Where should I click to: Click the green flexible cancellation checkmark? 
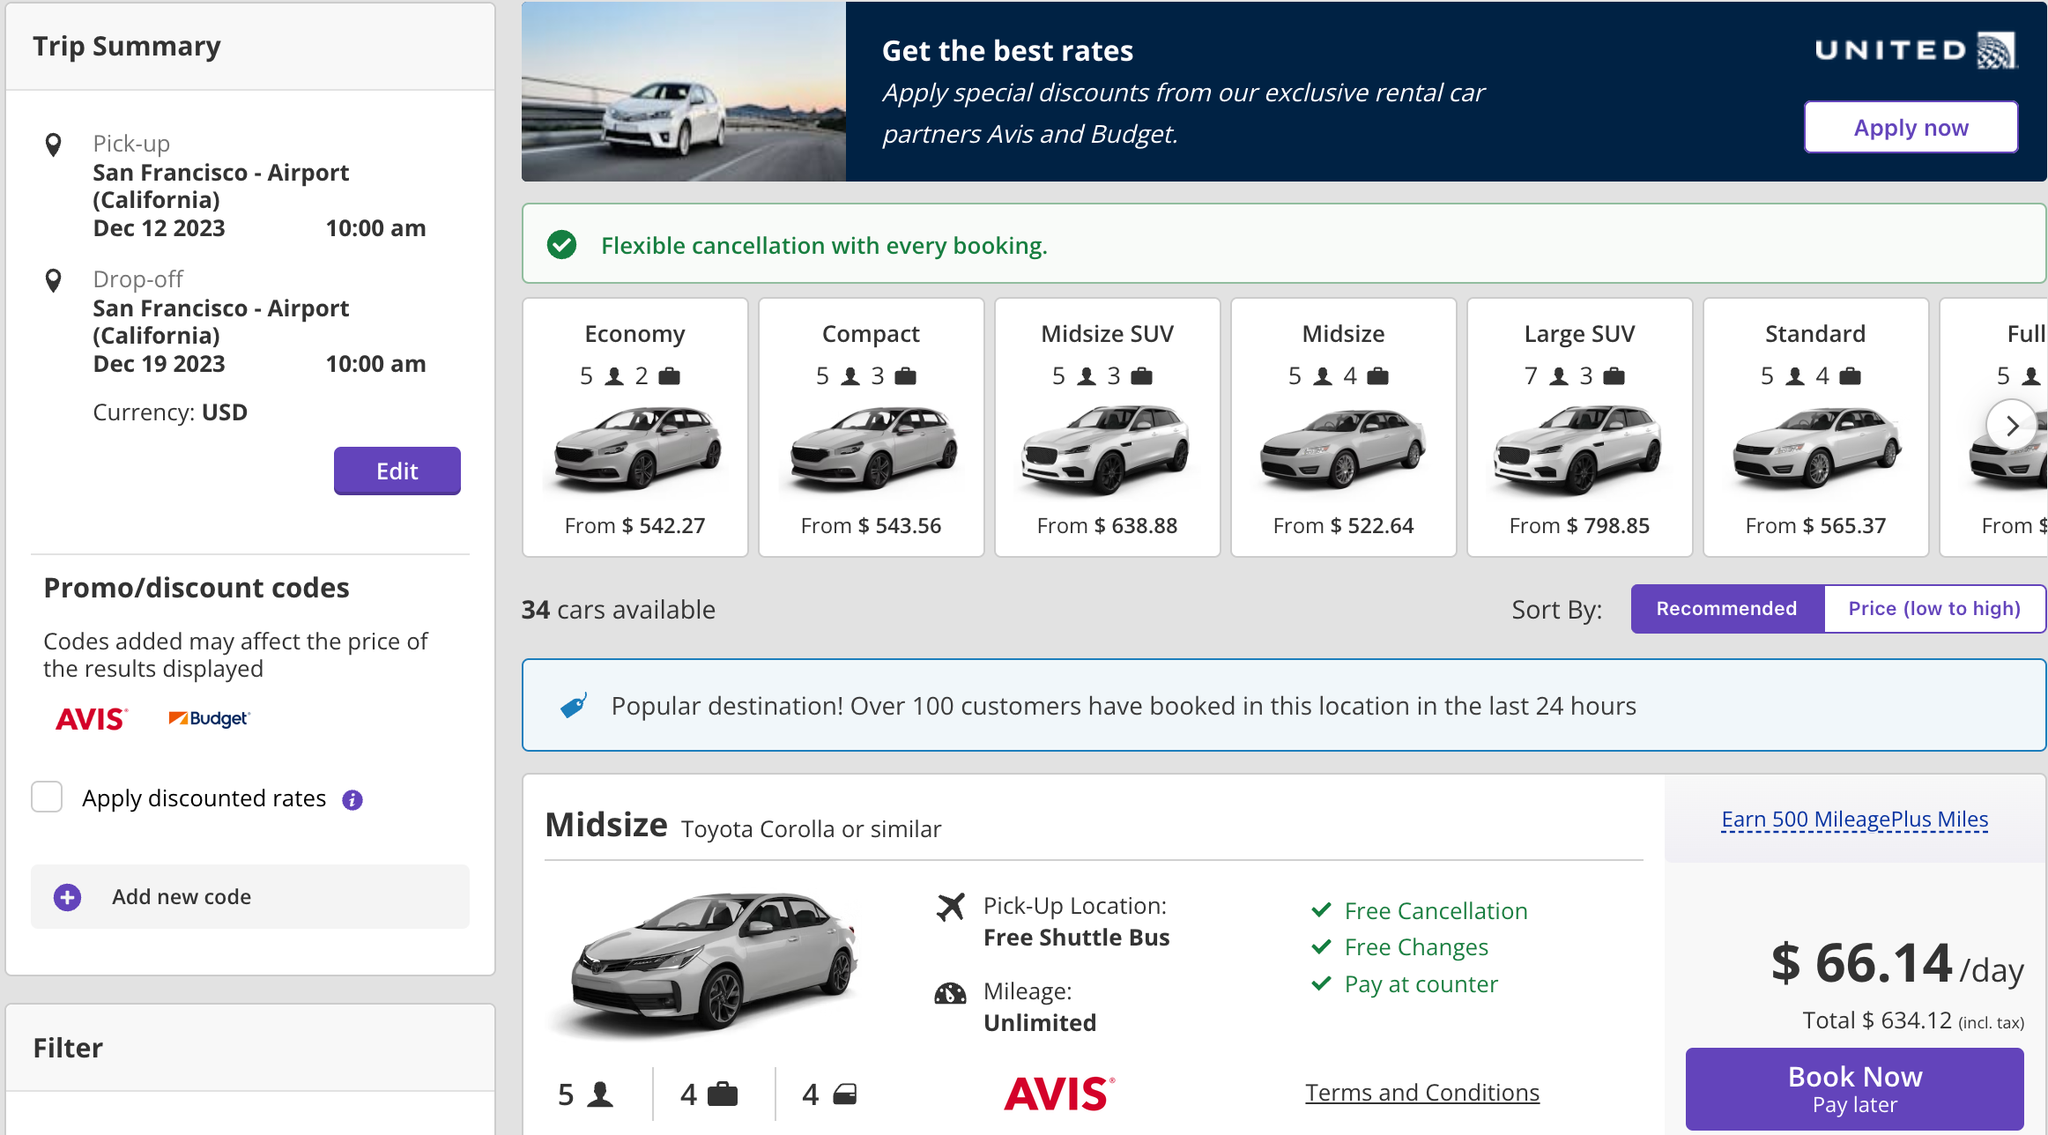point(562,244)
